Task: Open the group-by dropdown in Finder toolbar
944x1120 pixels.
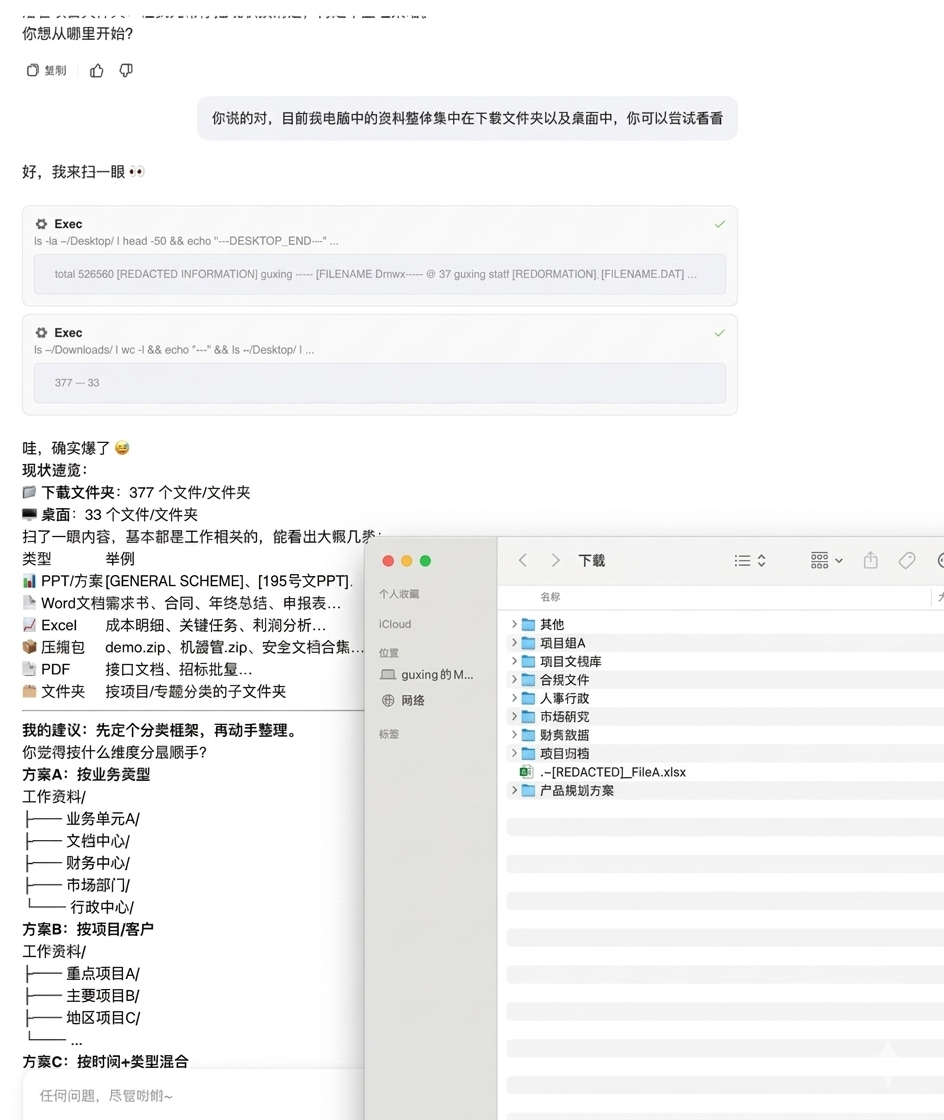Action: (x=826, y=561)
